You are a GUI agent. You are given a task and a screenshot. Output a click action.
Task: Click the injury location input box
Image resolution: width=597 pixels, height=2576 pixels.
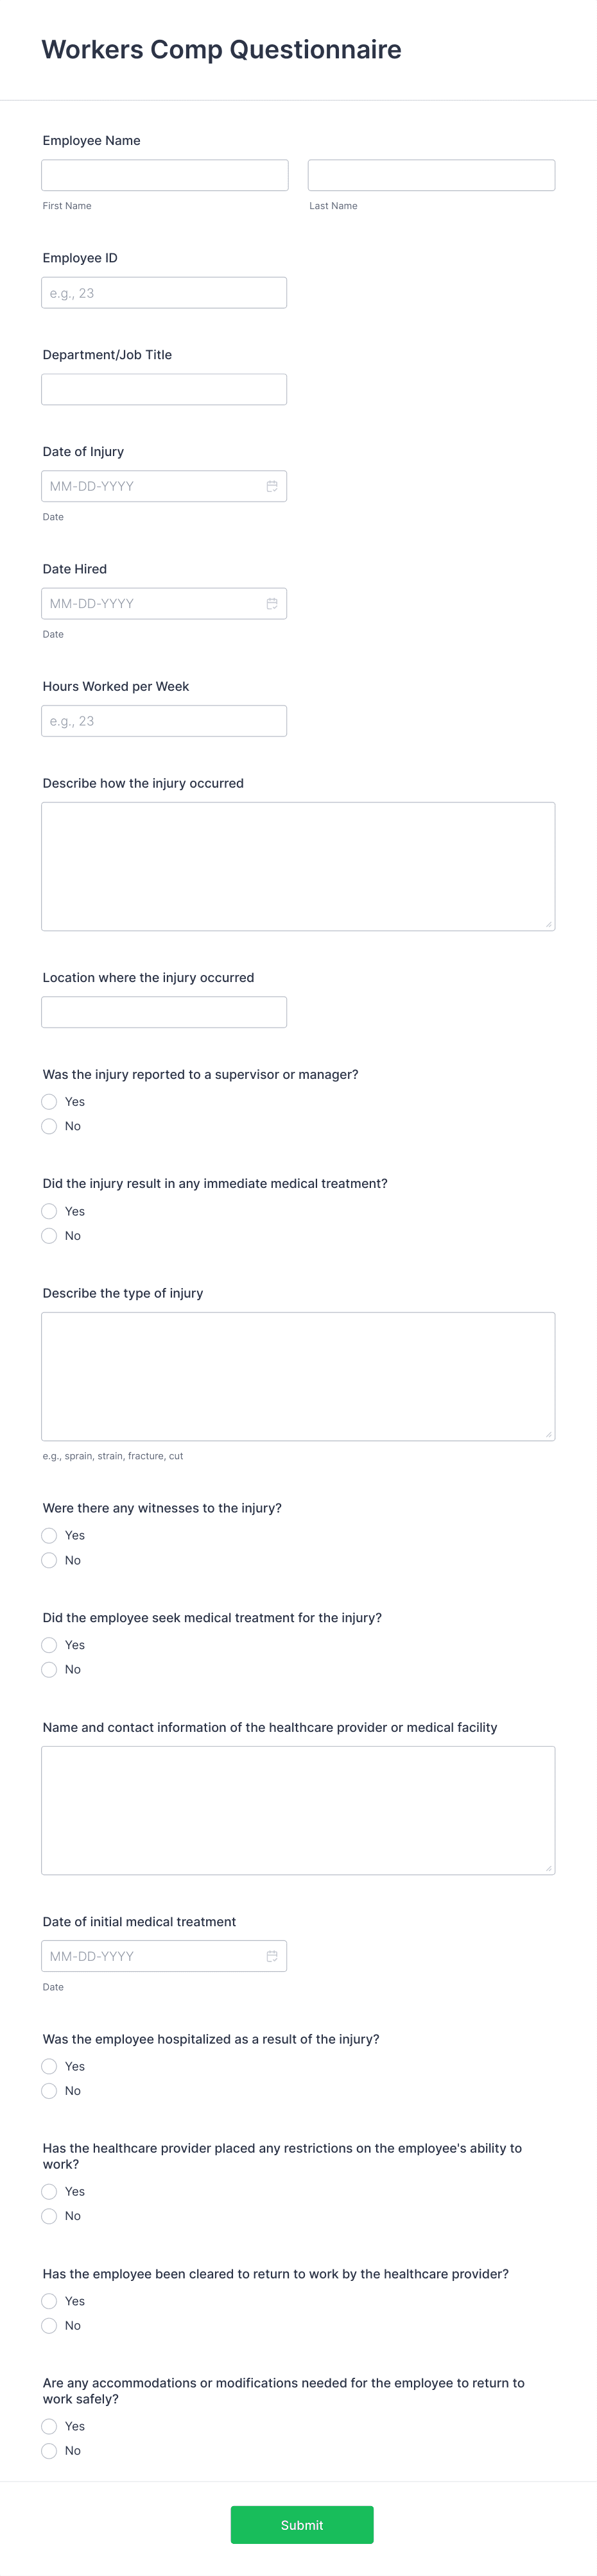pyautogui.click(x=164, y=1012)
